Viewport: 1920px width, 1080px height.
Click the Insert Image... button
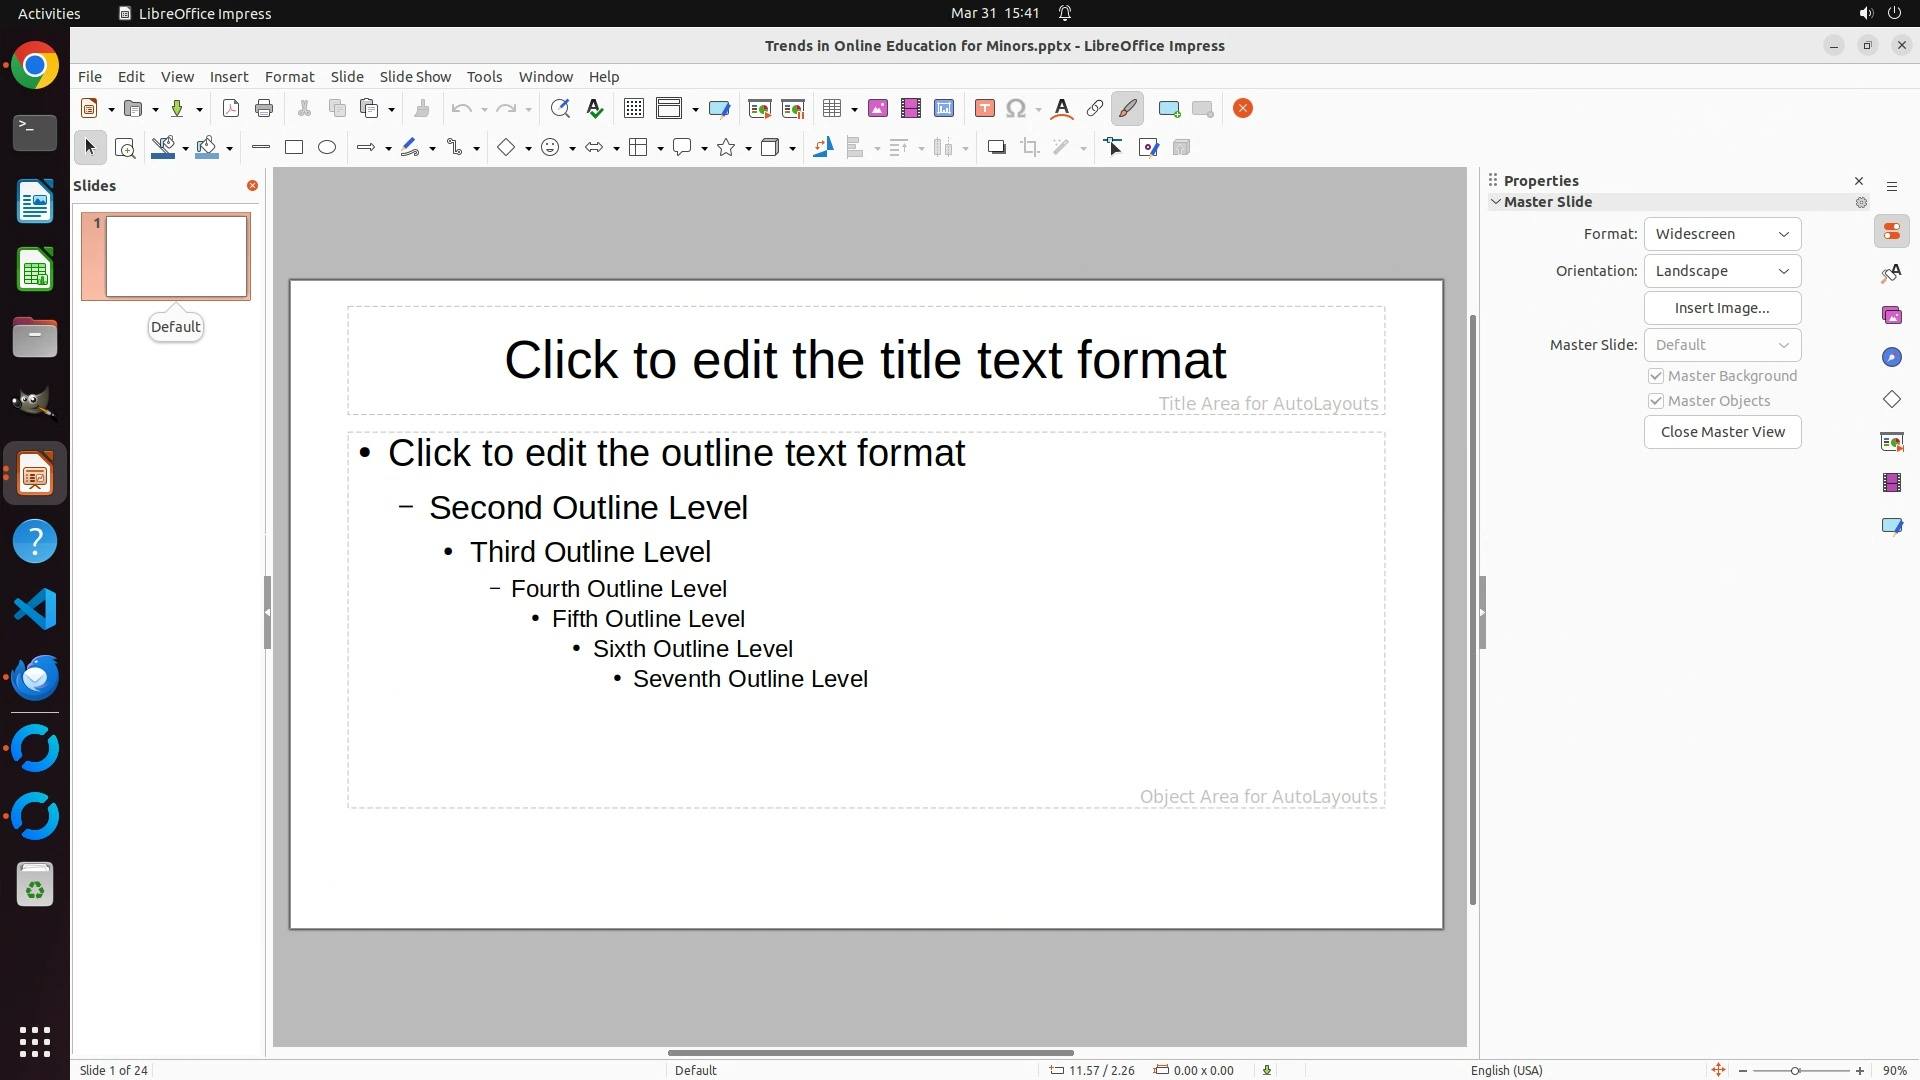tap(1722, 308)
